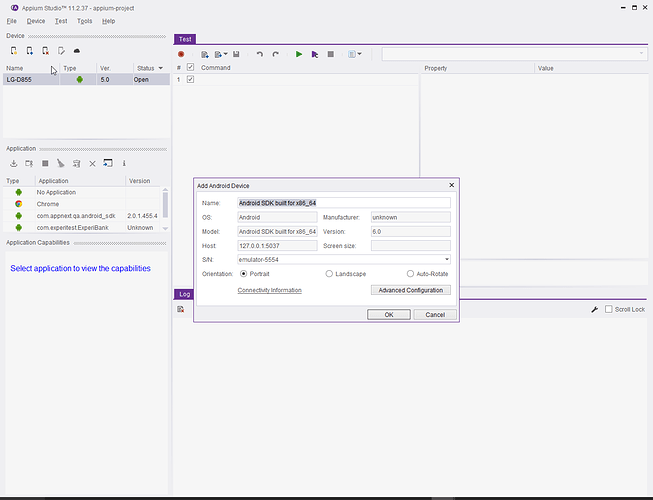Screen dimensions: 653x500
Task: Choose the Auto-Rotate orientation option
Action: click(x=410, y=273)
